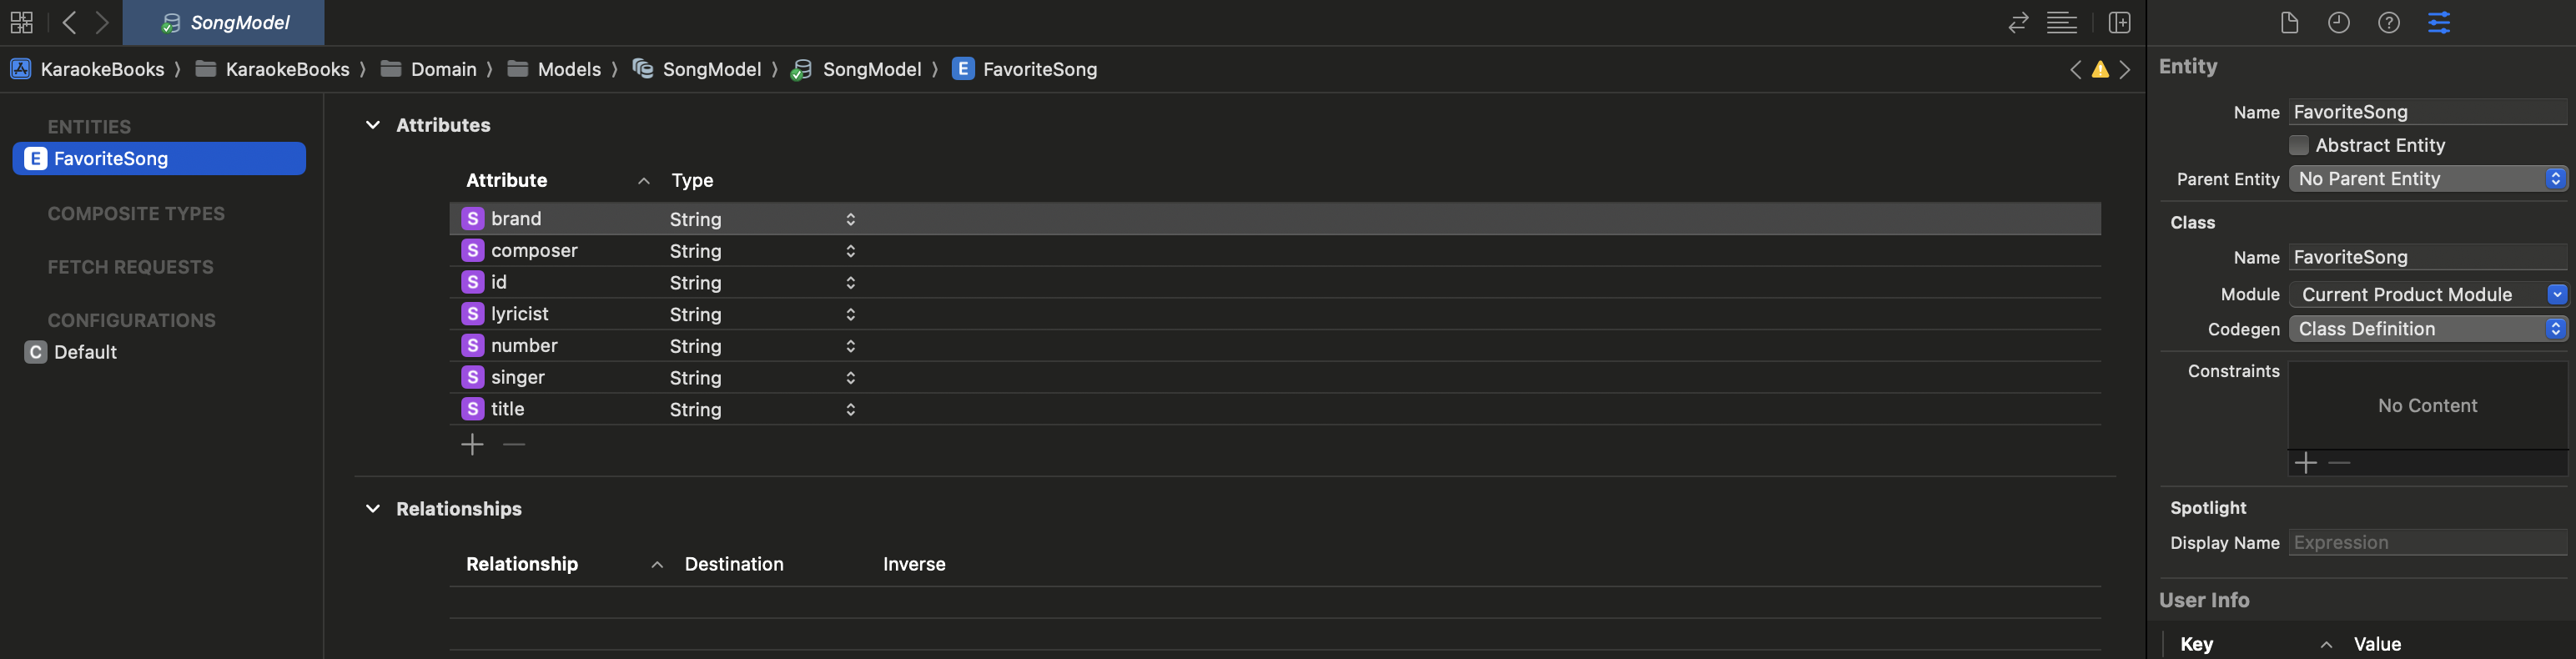Click the grid layout icon at top left
This screenshot has height=659, width=2576.
20,22
